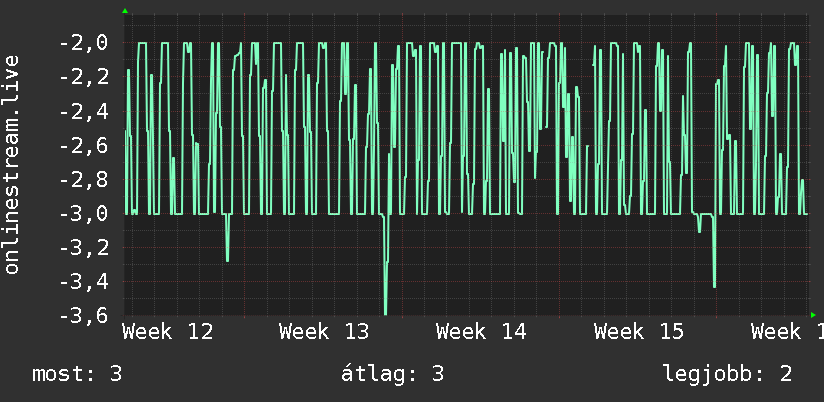The height and width of the screenshot is (402, 824).
Task: Click the -3,0 y-axis label
Action: 84,213
